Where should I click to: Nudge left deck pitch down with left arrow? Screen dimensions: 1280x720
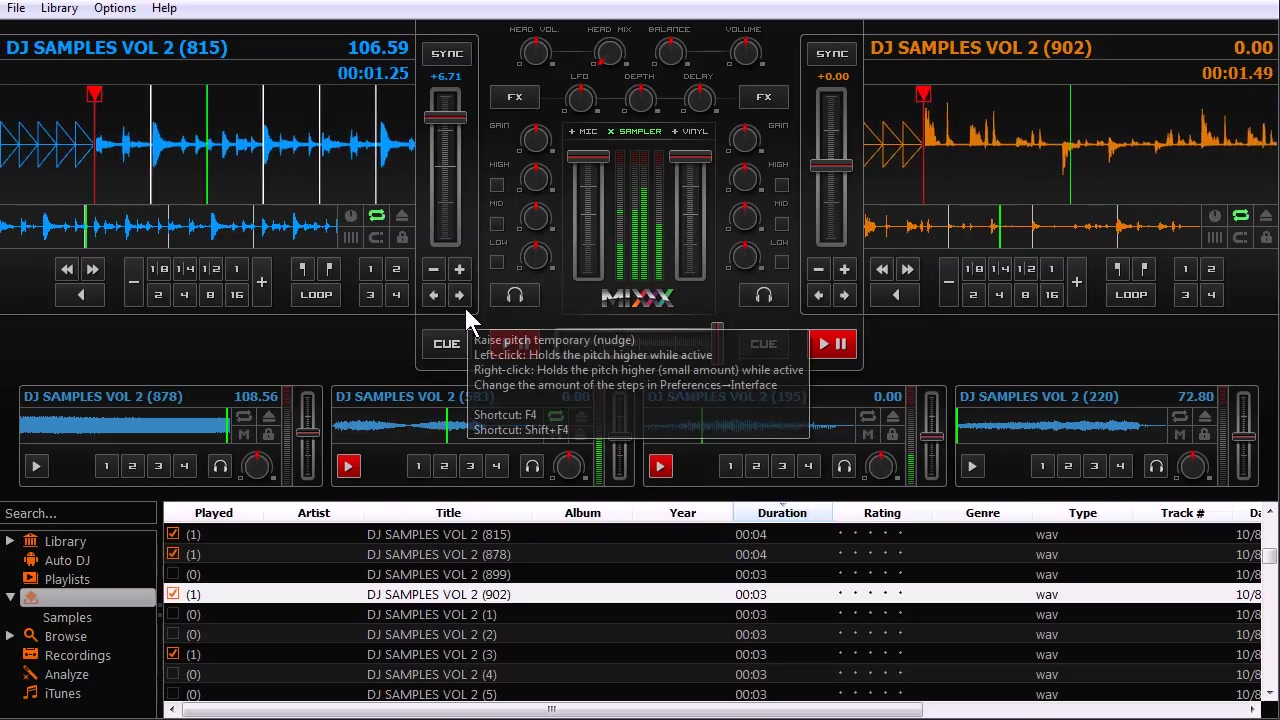click(433, 295)
